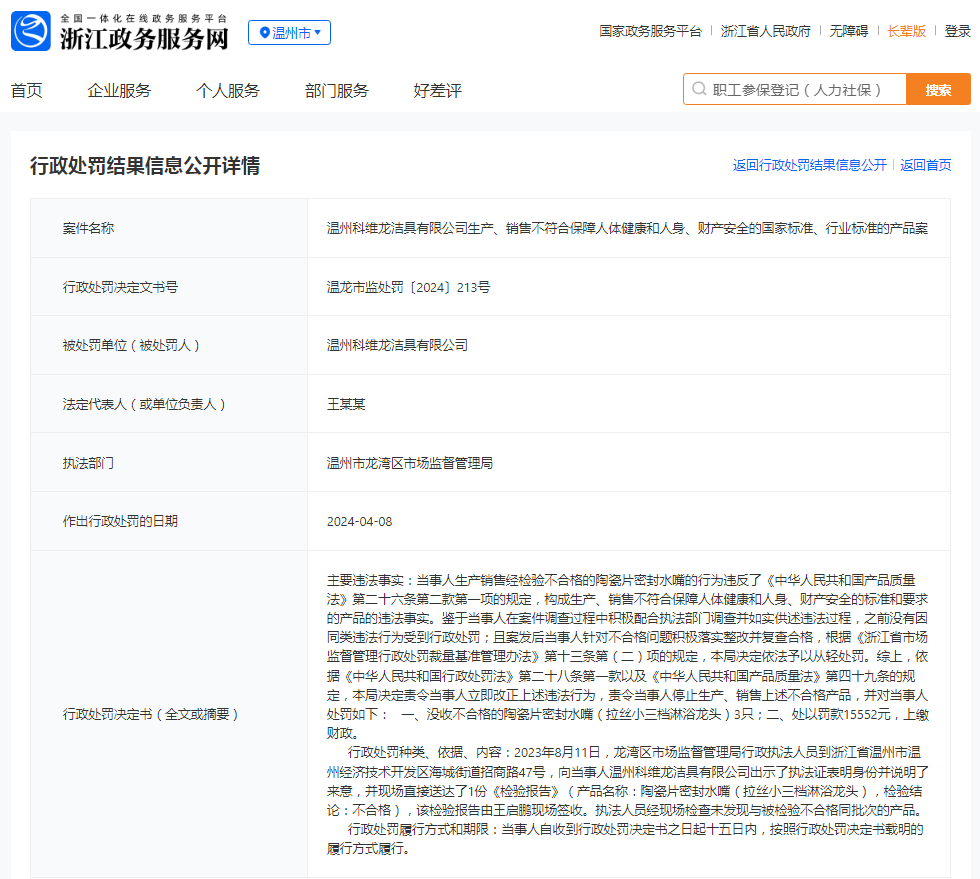Click the 浙江政务服务网 logo icon
The height and width of the screenshot is (879, 980).
tap(31, 31)
